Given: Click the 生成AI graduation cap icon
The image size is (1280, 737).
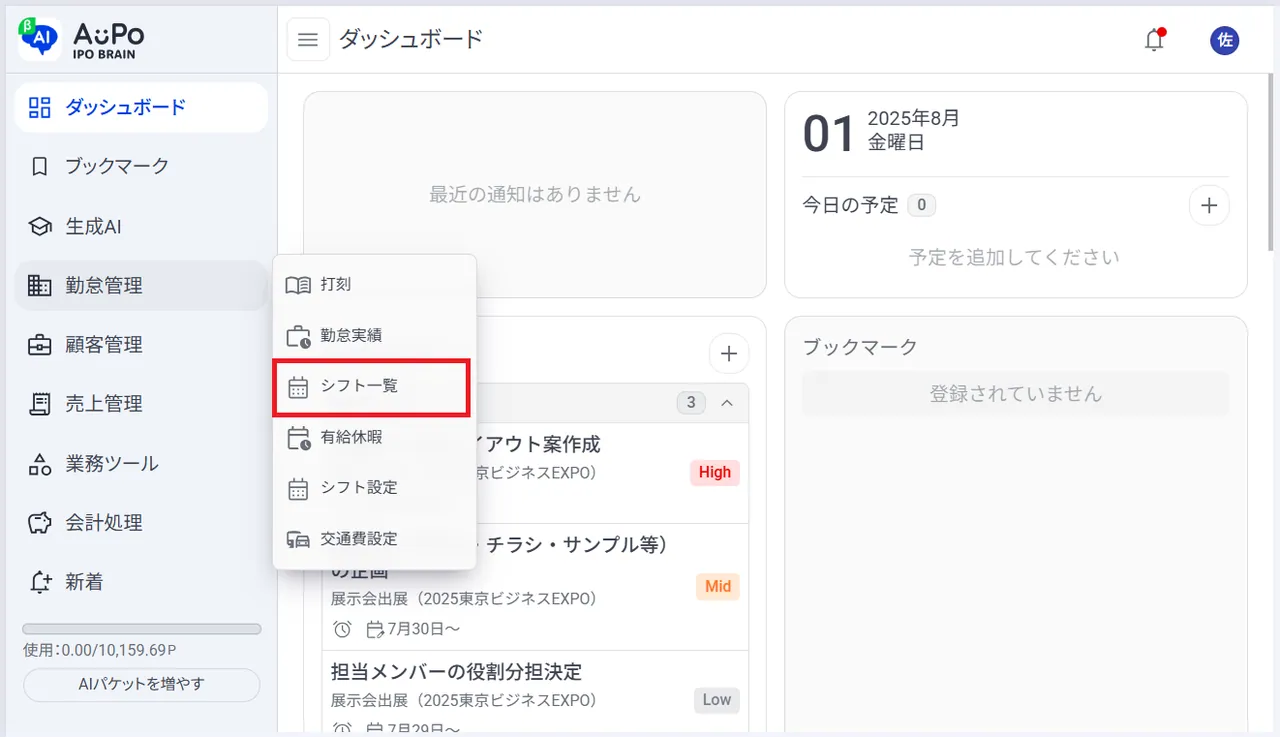Looking at the screenshot, I should click(x=39, y=227).
